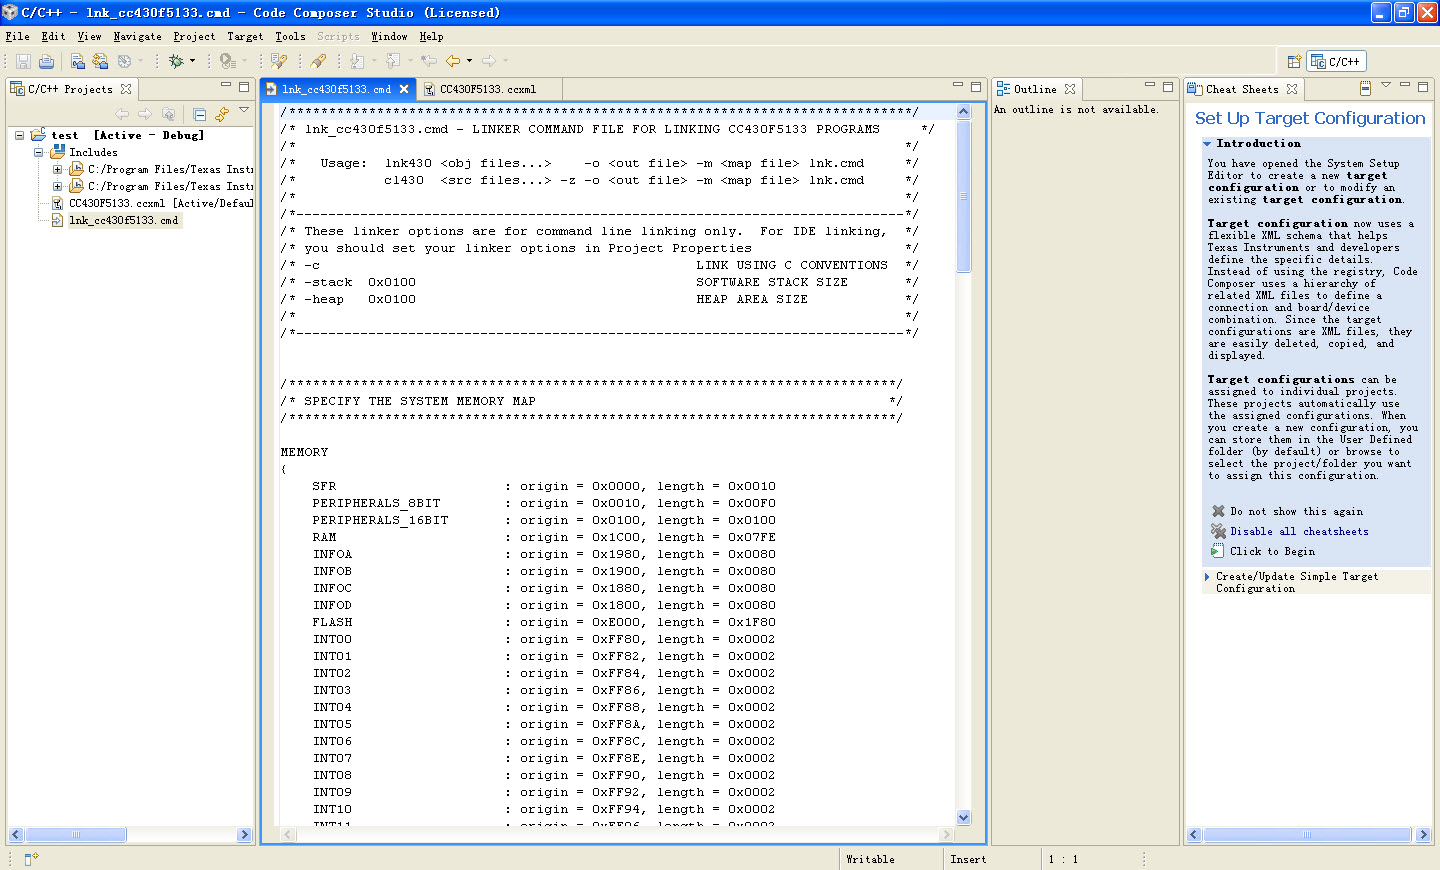Maximize the editor area
Screen dimensions: 1440x870
click(x=976, y=87)
